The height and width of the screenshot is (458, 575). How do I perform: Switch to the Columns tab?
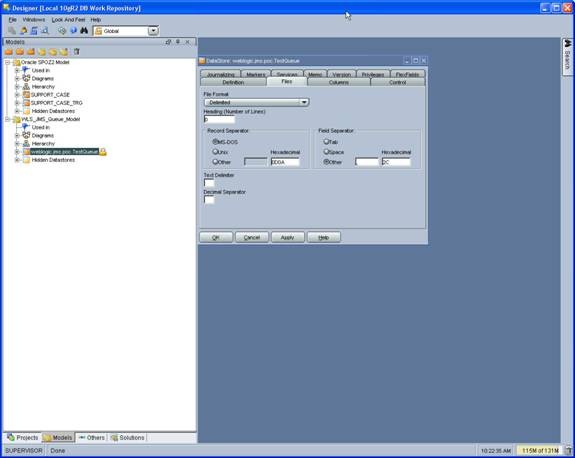click(x=338, y=82)
